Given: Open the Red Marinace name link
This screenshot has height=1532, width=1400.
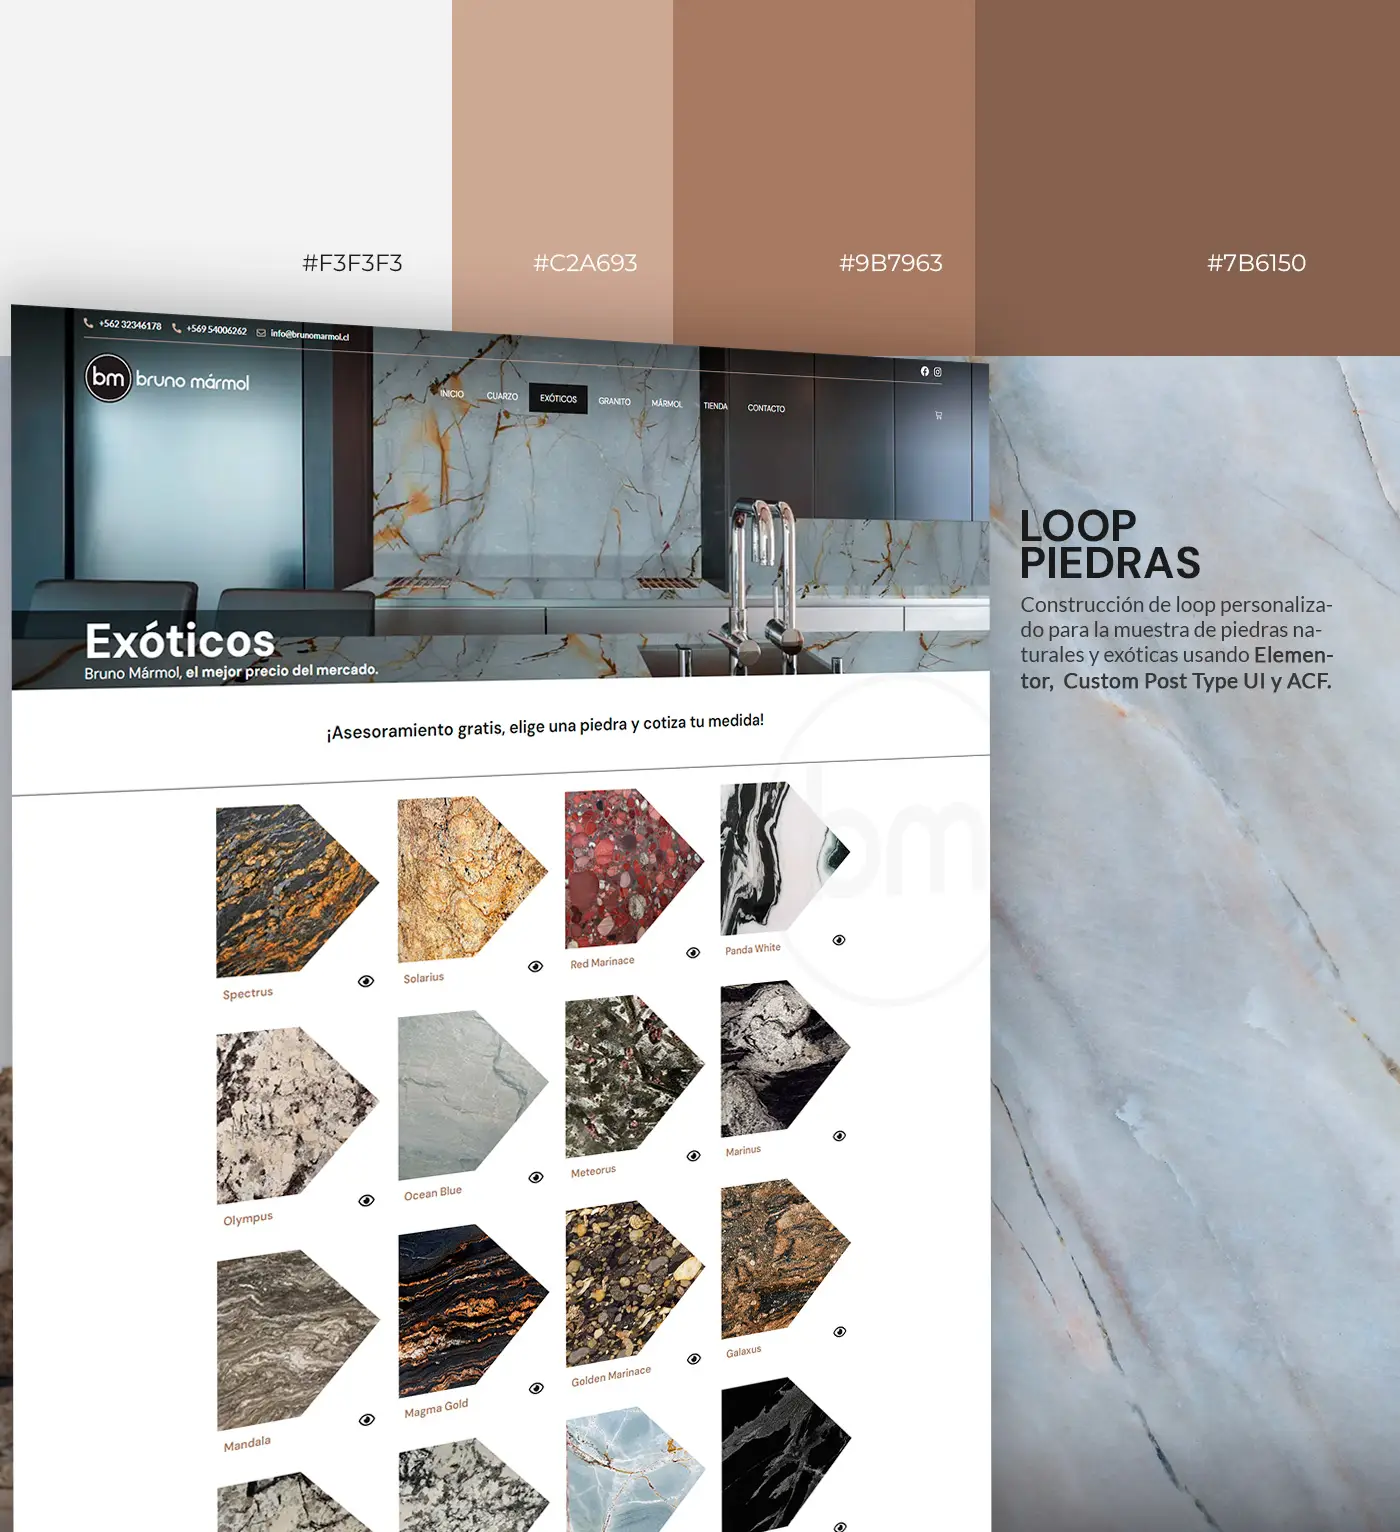Looking at the screenshot, I should pyautogui.click(x=602, y=962).
